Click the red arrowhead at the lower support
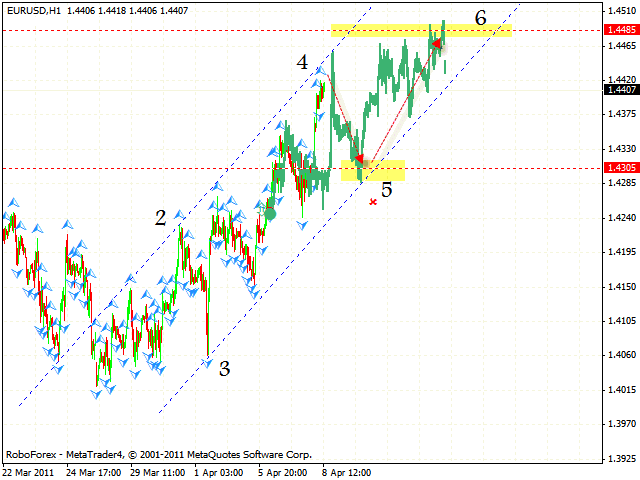The image size is (640, 480). click(x=360, y=158)
